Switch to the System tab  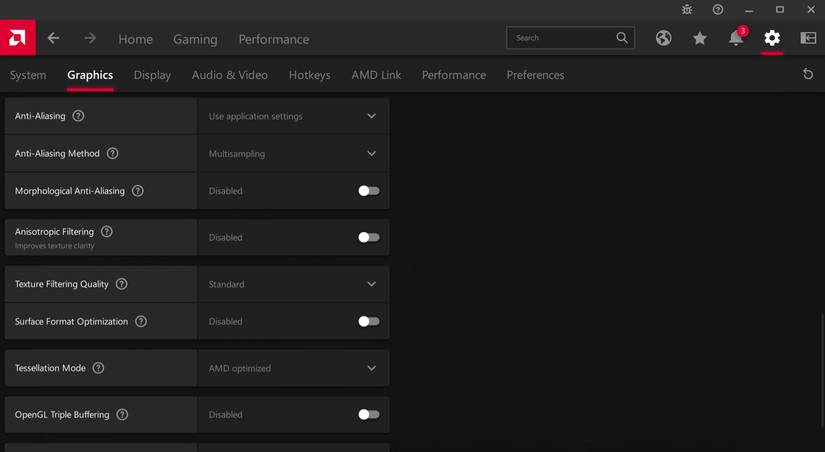pyautogui.click(x=28, y=75)
